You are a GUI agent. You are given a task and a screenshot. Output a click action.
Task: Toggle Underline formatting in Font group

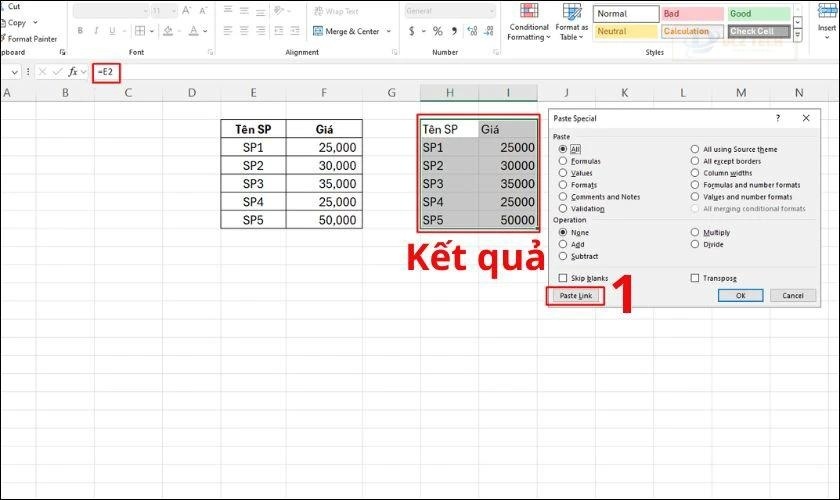[112, 31]
